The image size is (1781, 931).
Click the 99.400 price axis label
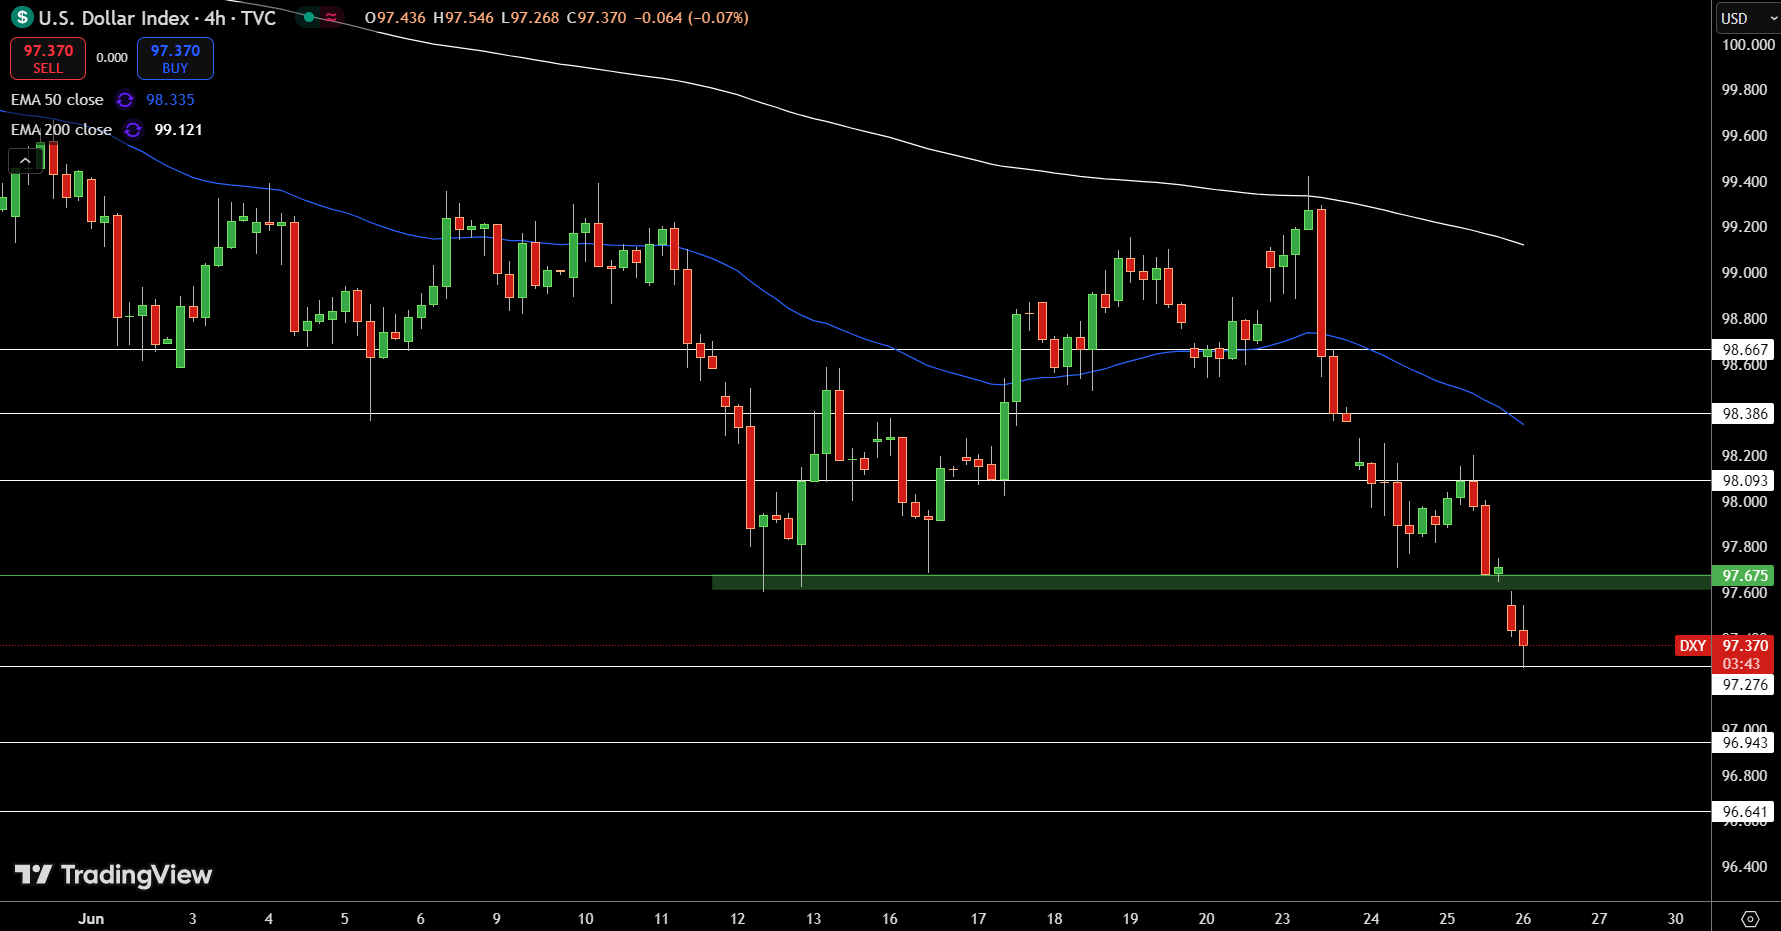(x=1744, y=182)
